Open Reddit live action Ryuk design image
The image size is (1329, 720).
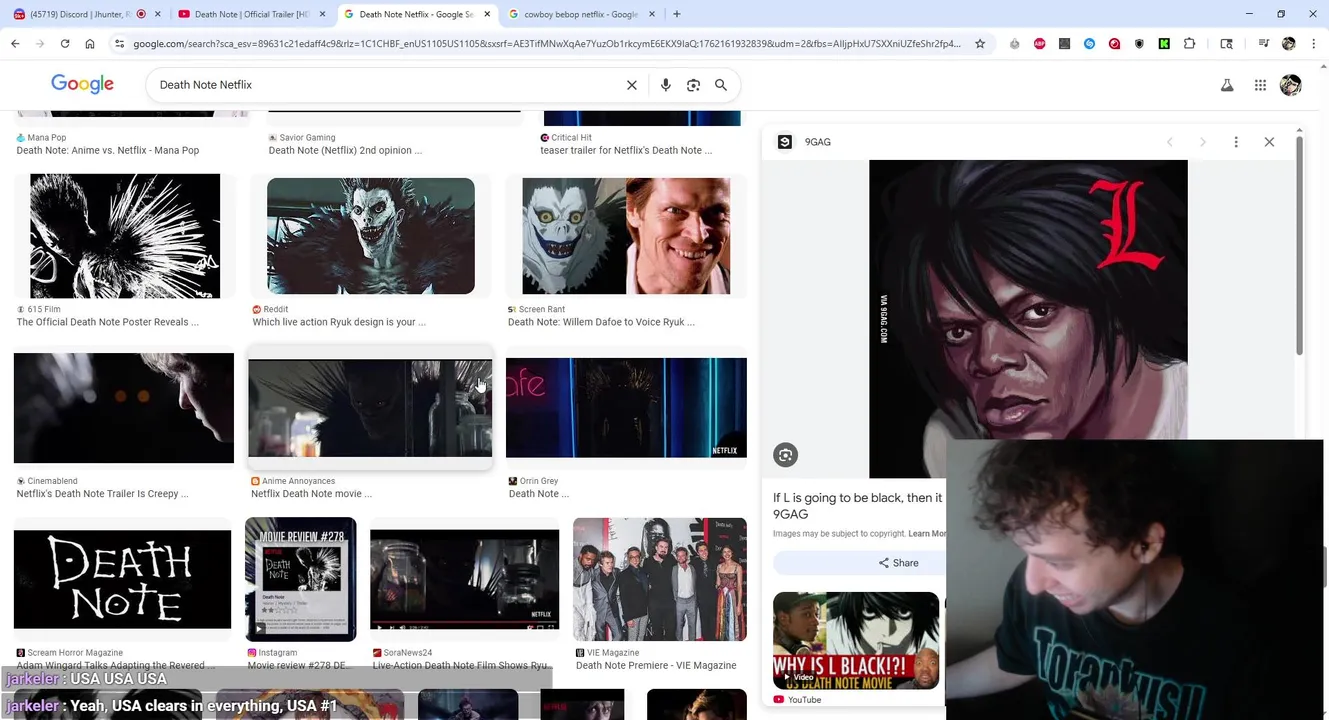coord(371,236)
